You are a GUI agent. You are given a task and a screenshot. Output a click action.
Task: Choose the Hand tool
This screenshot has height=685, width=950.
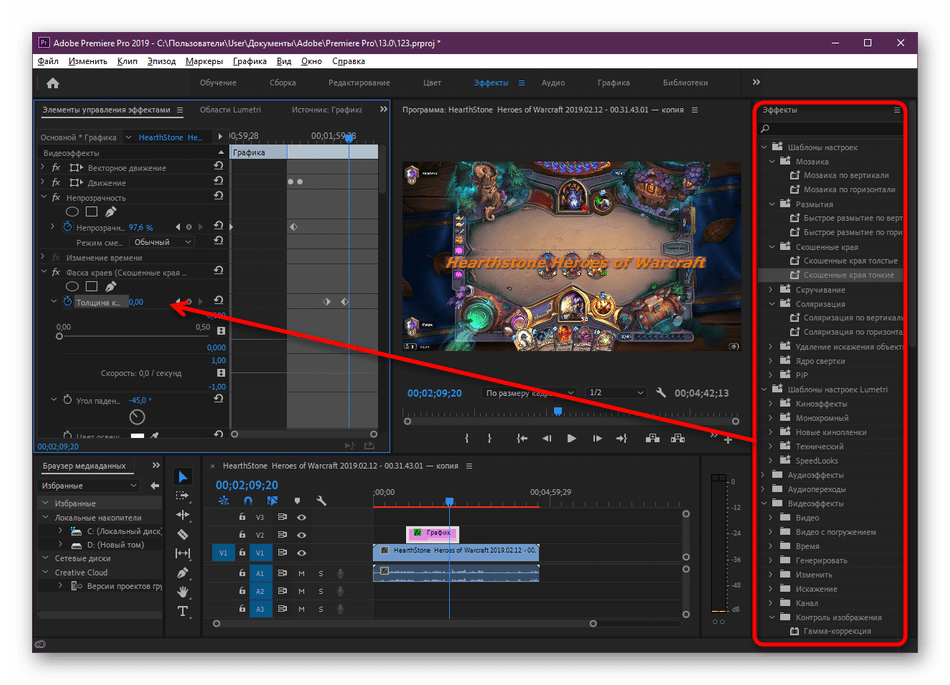183,592
